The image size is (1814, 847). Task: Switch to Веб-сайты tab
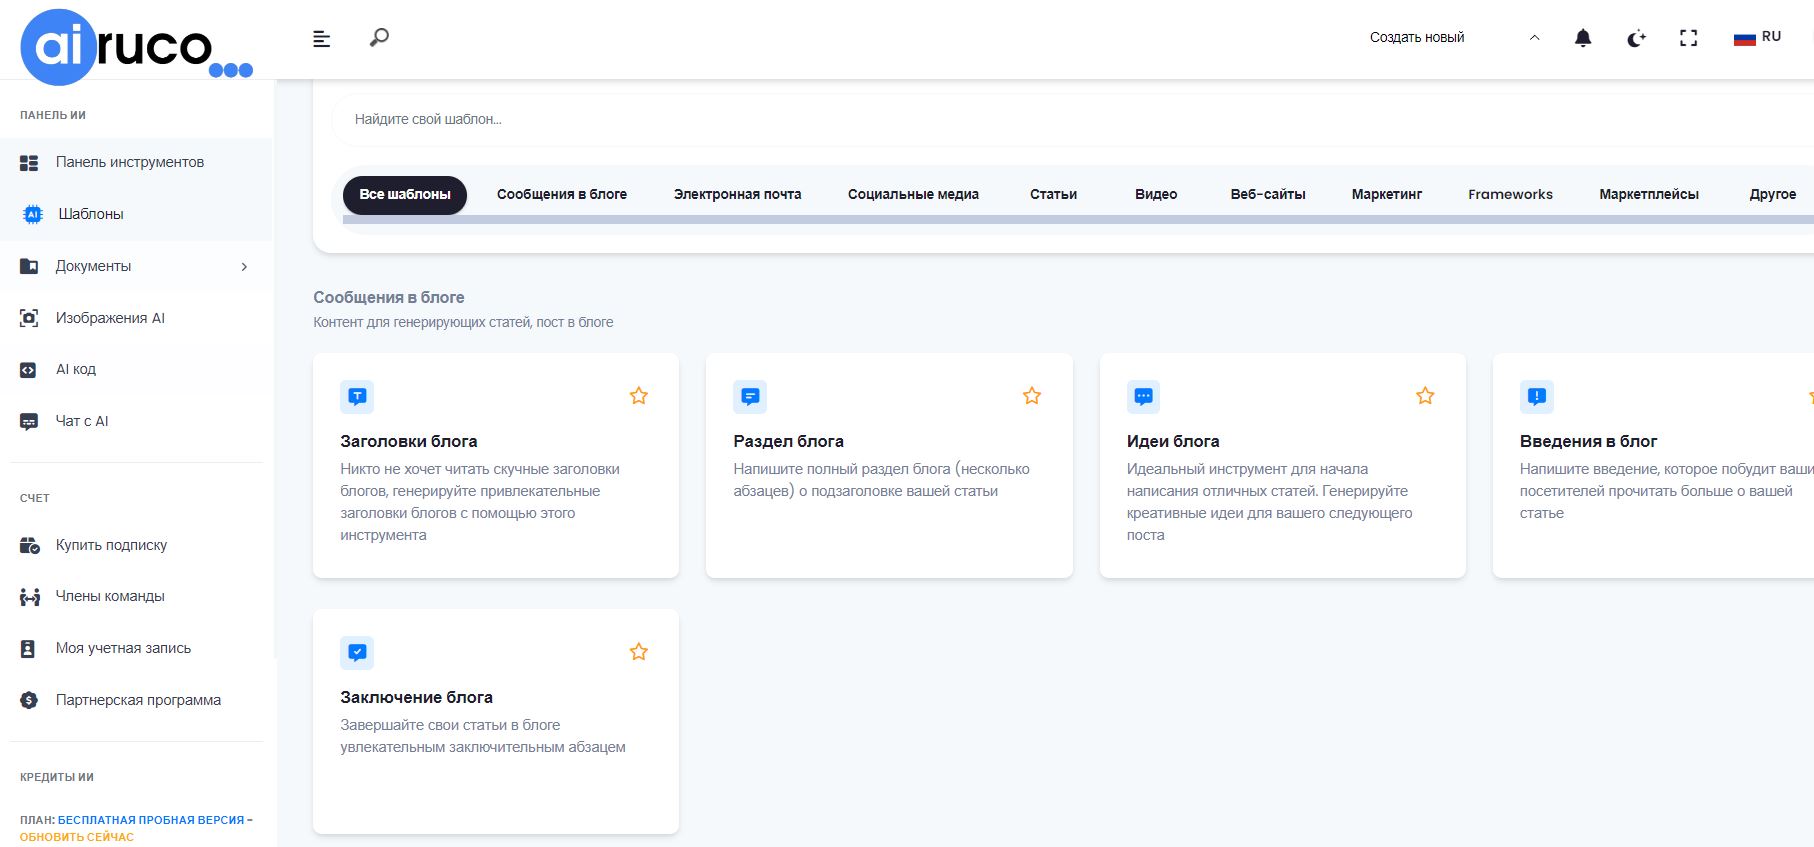click(x=1268, y=194)
